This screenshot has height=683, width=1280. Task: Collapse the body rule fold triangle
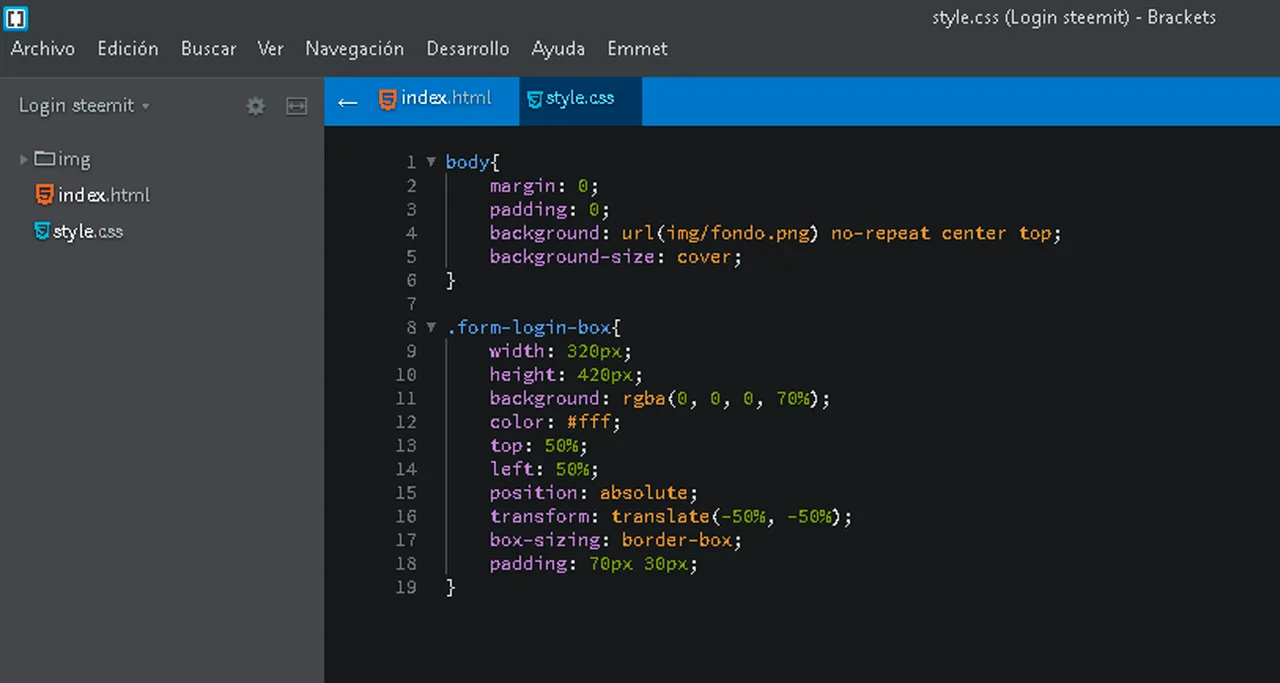431,161
